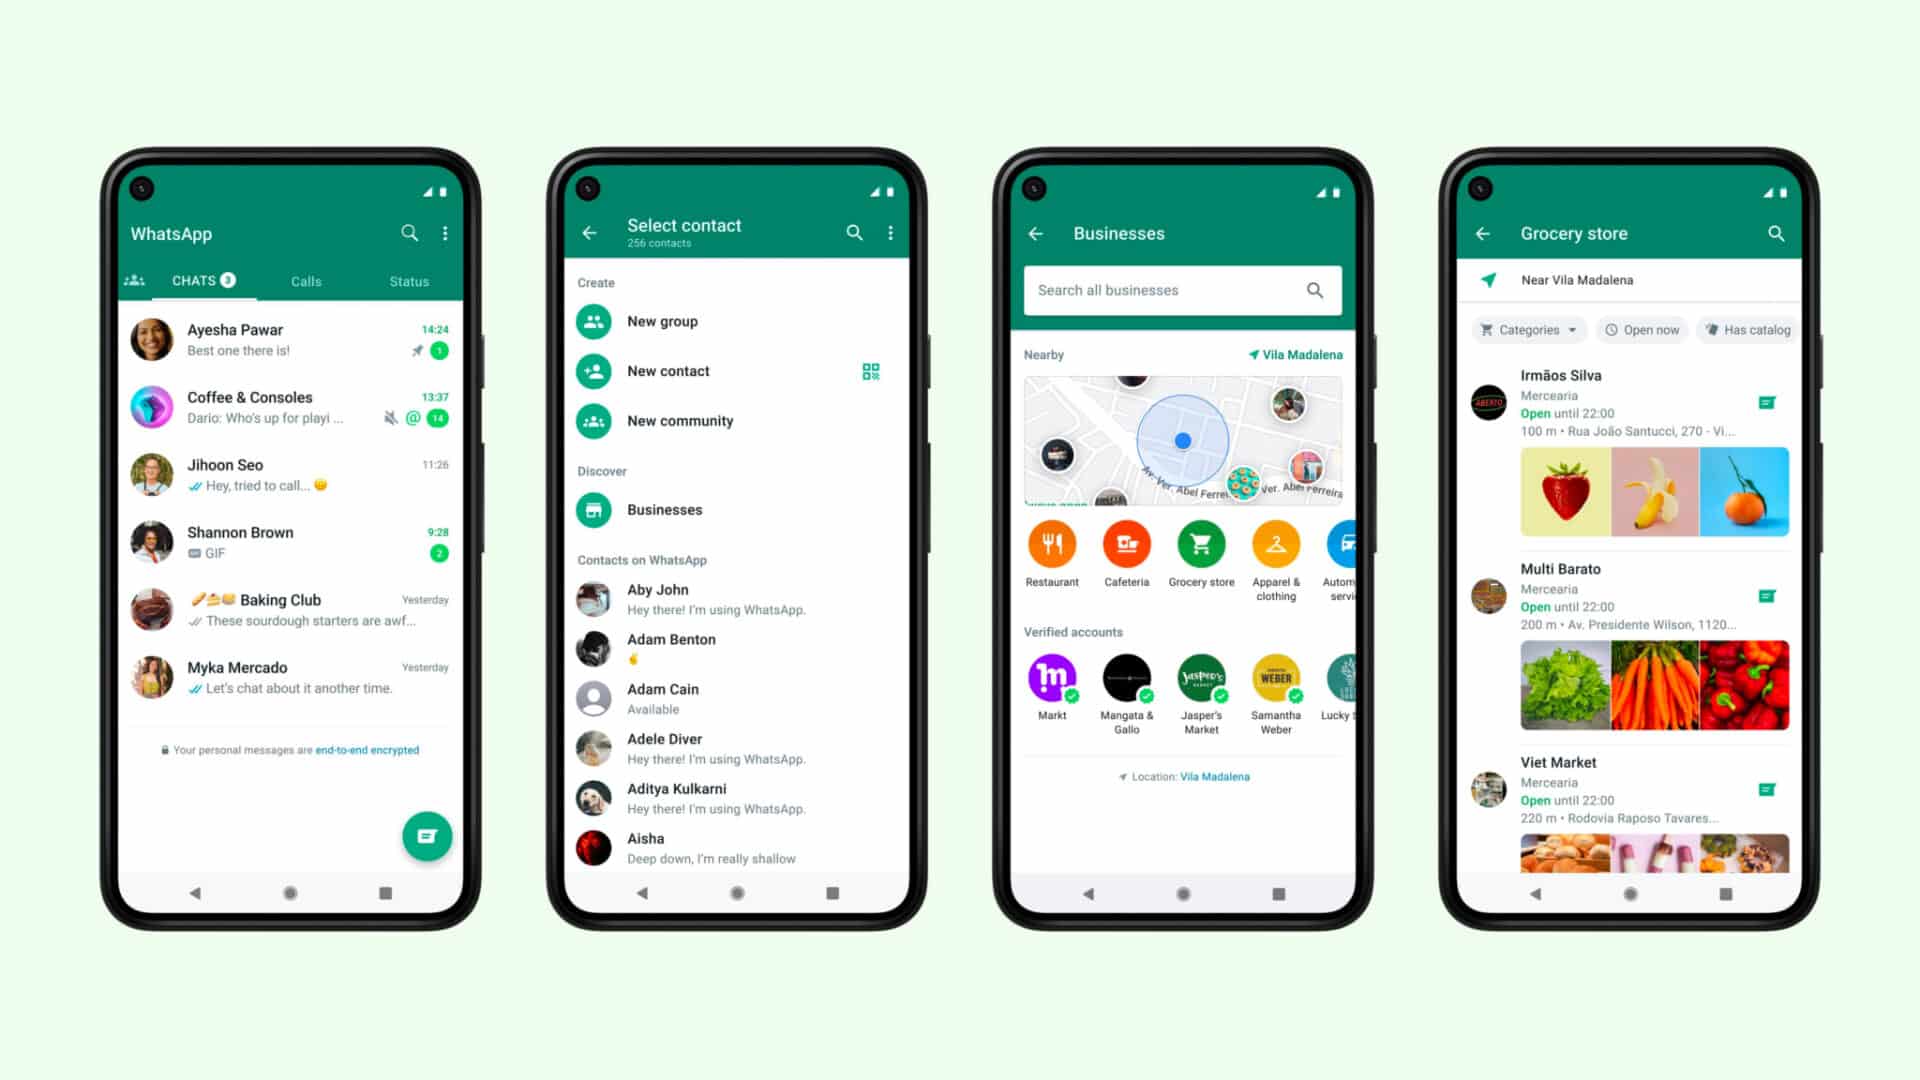Expand the Apparel and clothing category
The width and height of the screenshot is (1920, 1080).
1275,545
